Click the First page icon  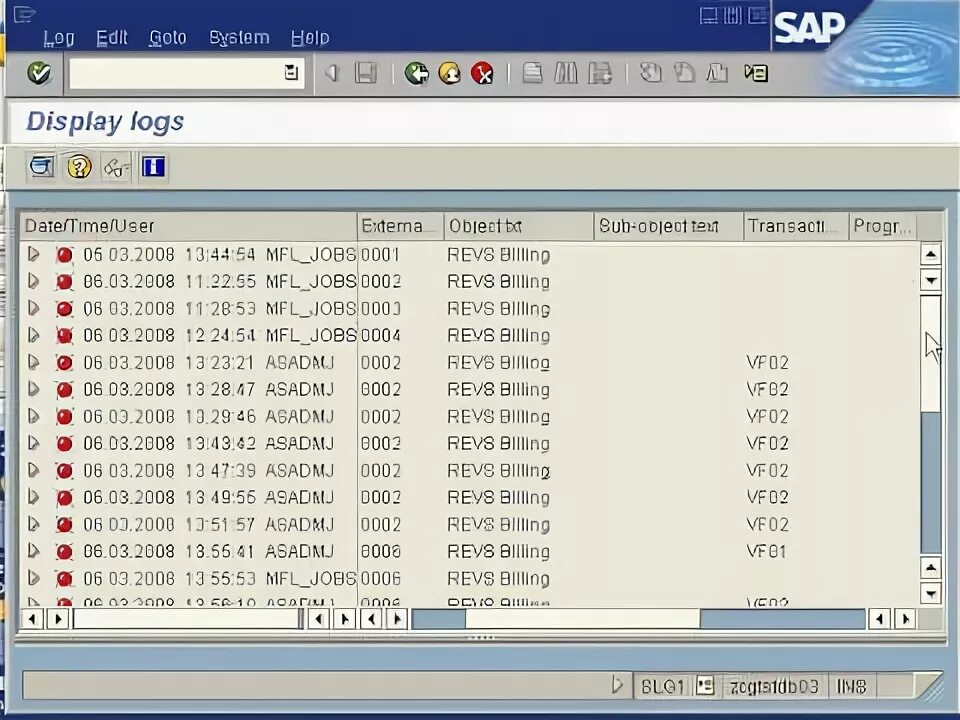click(x=651, y=73)
